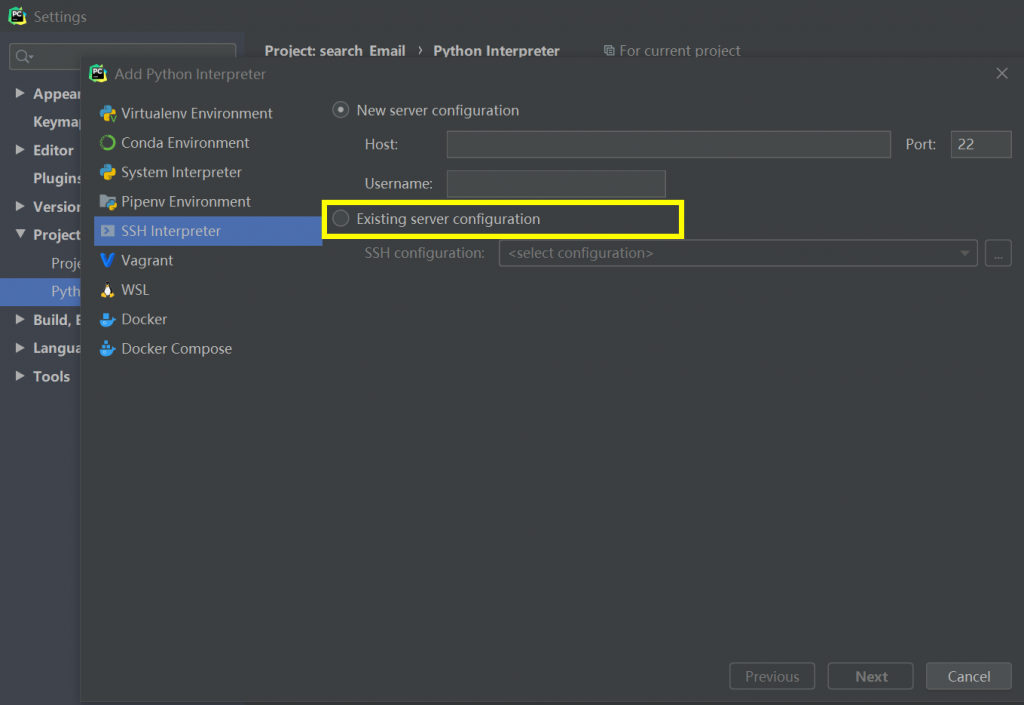Viewport: 1024px width, 705px height.
Task: Click the For current project copy icon
Action: click(609, 50)
